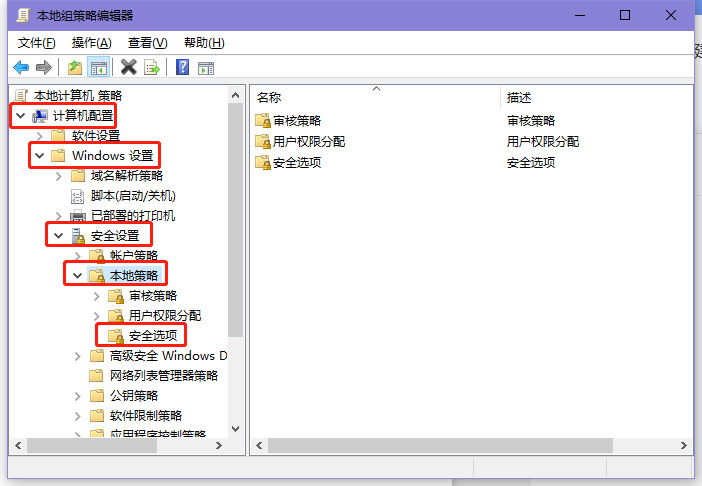Collapse the 安全设置 node
This screenshot has width=702, height=486.
[x=59, y=235]
